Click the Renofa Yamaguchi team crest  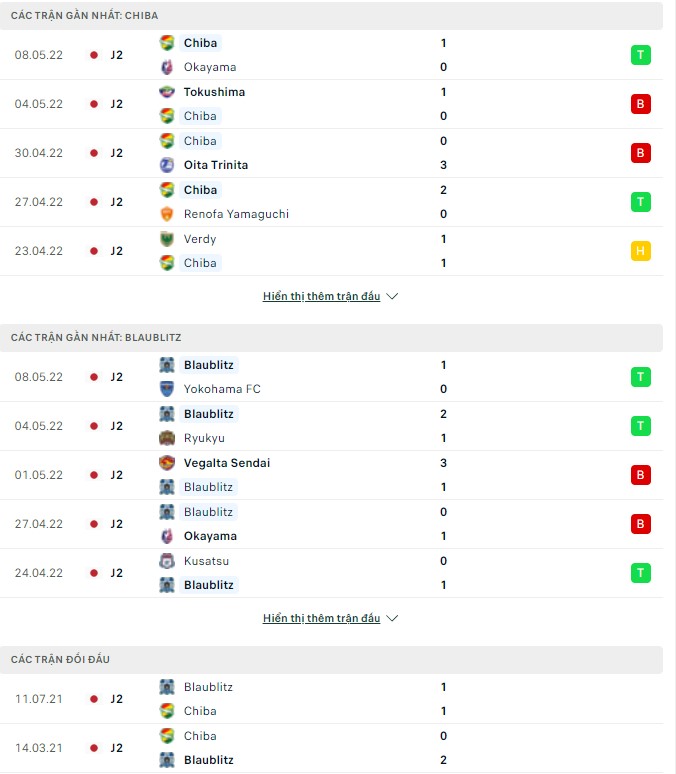(x=167, y=214)
